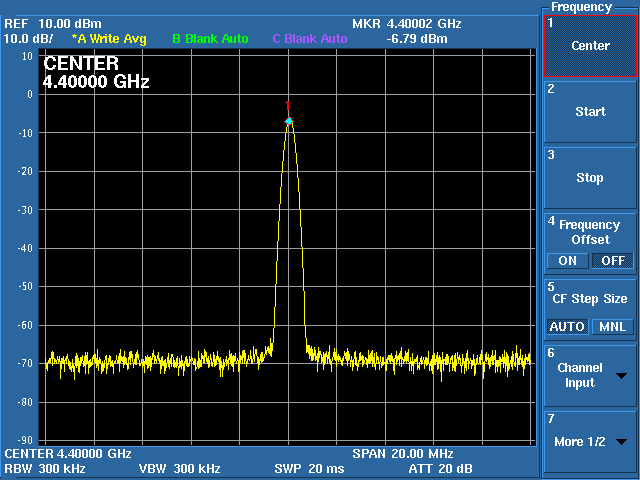Click the RBW 300 kHz readout

[44, 468]
